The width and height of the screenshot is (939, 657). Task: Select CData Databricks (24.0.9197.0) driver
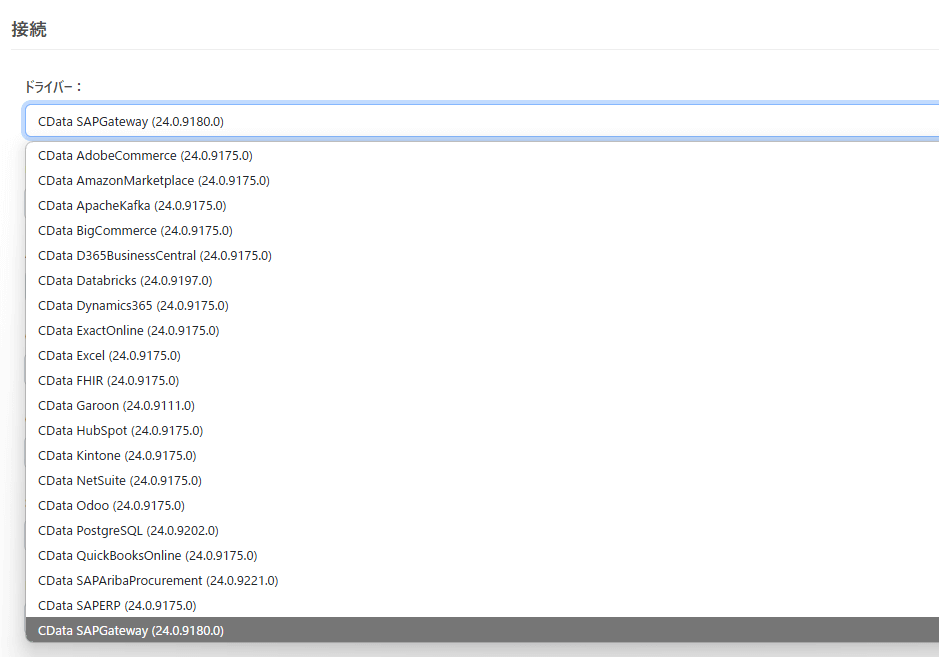coord(482,281)
